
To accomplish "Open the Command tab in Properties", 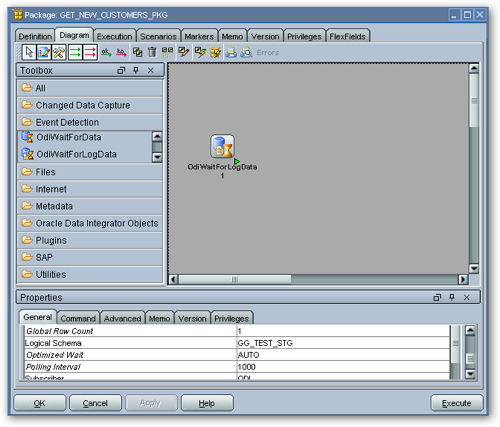I will 78,319.
